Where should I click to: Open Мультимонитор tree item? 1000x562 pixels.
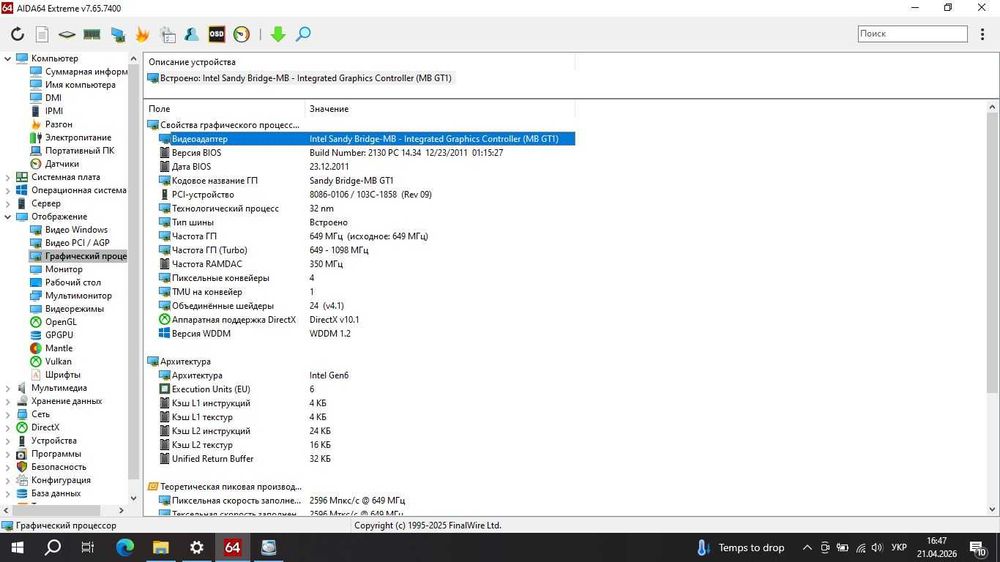(78, 295)
